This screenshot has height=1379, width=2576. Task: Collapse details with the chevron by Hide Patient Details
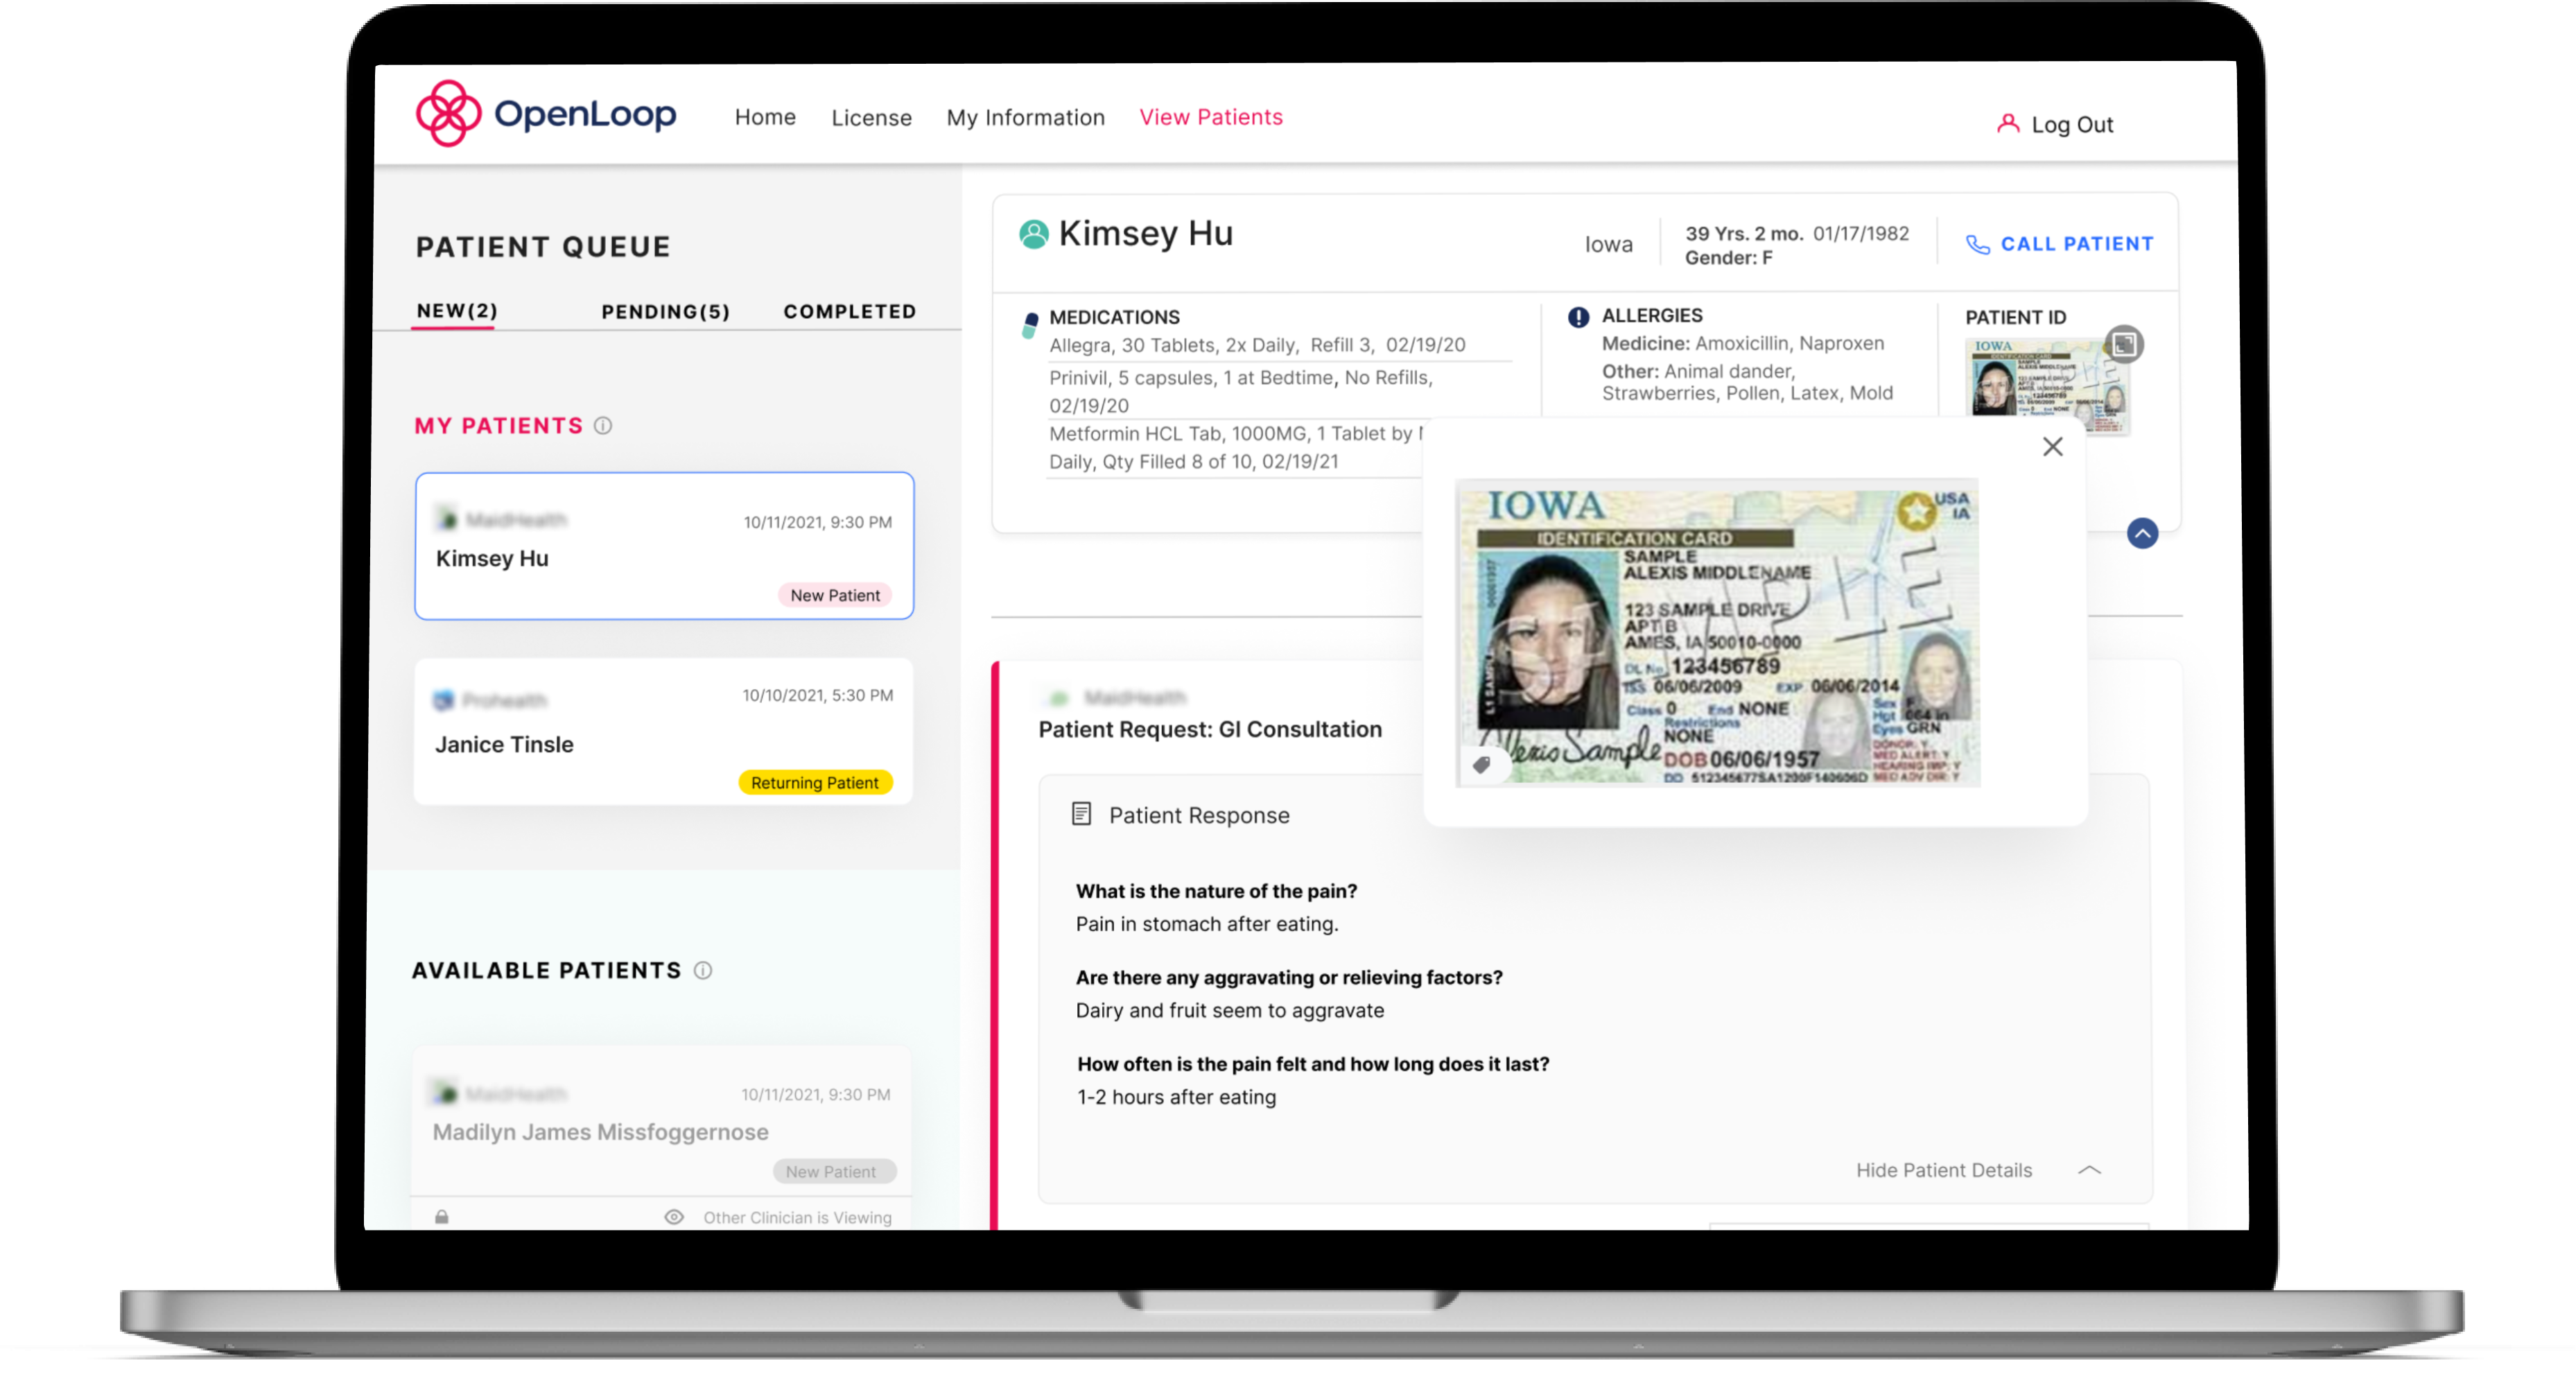[x=2089, y=1170]
